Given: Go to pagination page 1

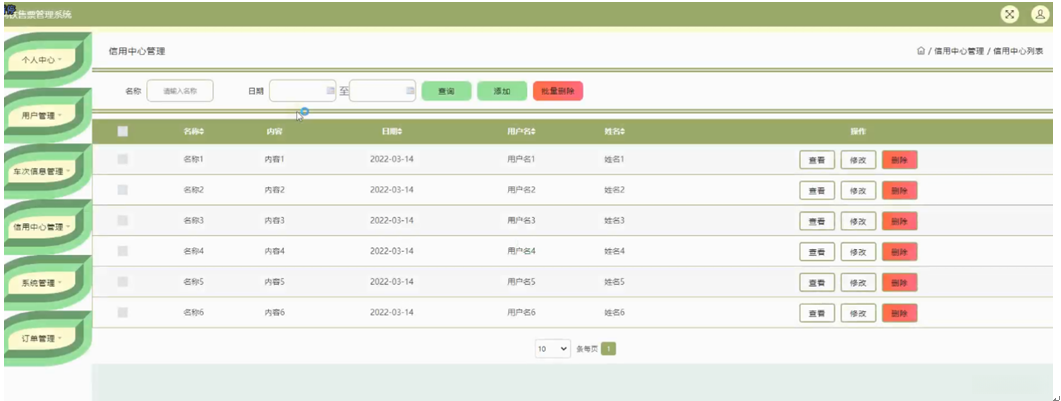Looking at the screenshot, I should 608,349.
